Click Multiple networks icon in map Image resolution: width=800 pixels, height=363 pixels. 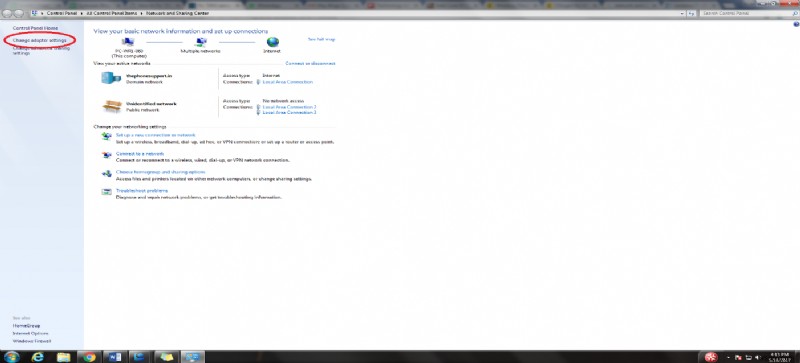click(x=201, y=42)
